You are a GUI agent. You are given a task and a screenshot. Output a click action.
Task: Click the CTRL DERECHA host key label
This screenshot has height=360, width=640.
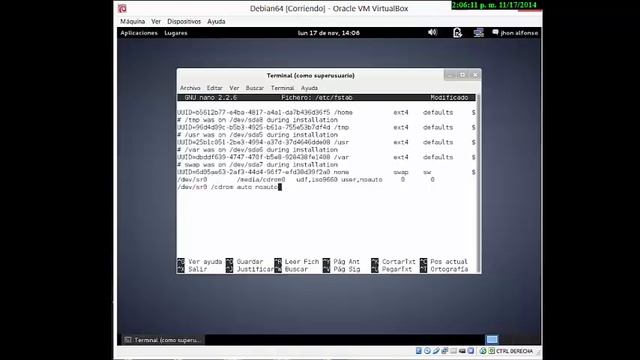coord(514,351)
